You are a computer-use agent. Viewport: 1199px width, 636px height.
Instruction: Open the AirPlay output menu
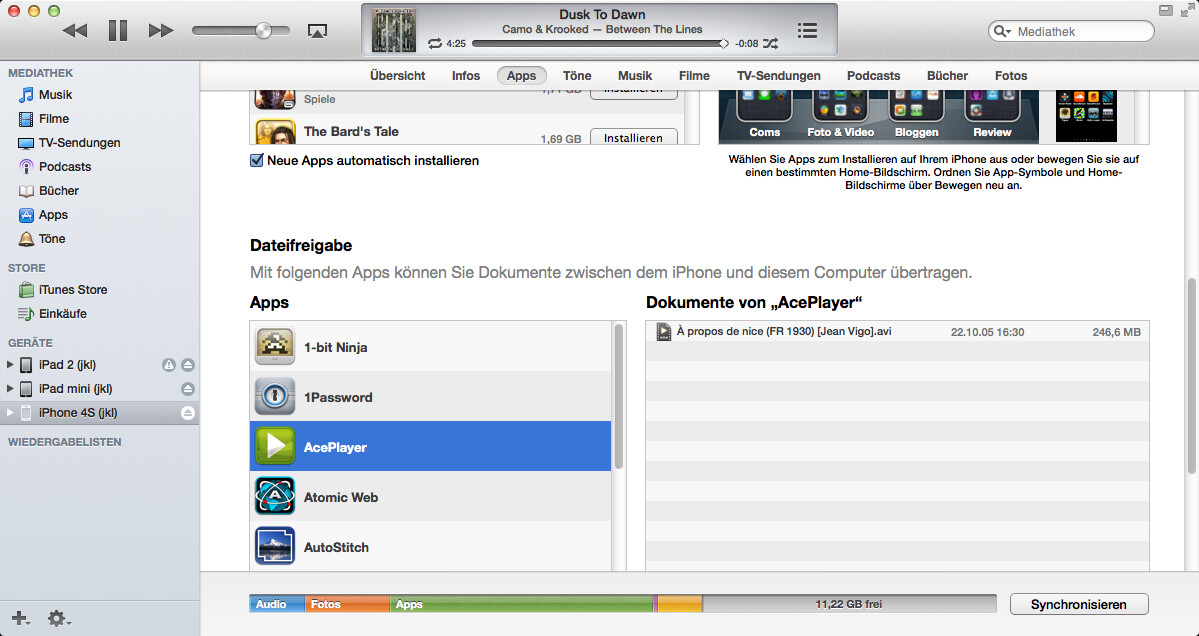[x=317, y=31]
